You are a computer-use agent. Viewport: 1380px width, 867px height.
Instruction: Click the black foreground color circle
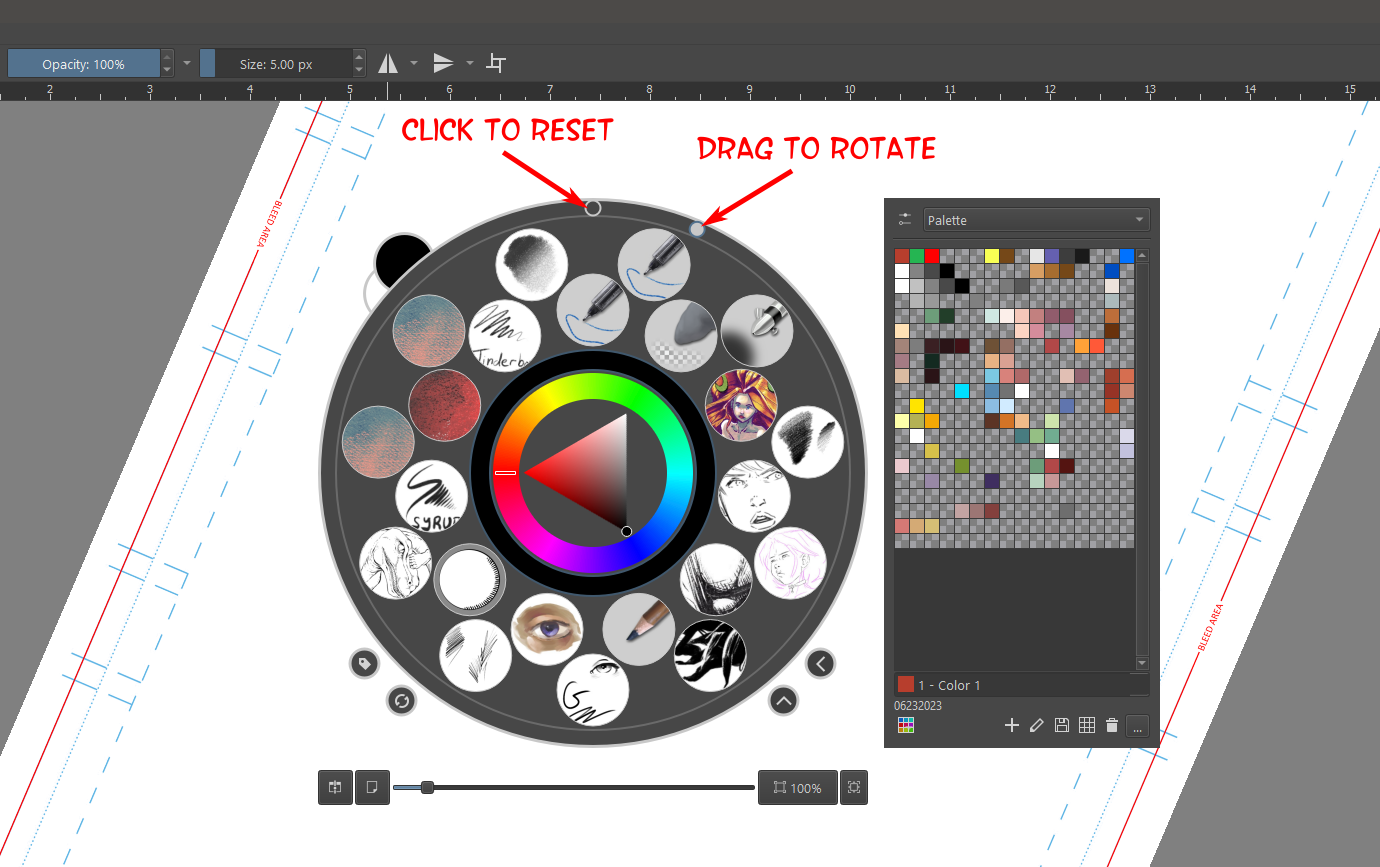click(x=401, y=259)
